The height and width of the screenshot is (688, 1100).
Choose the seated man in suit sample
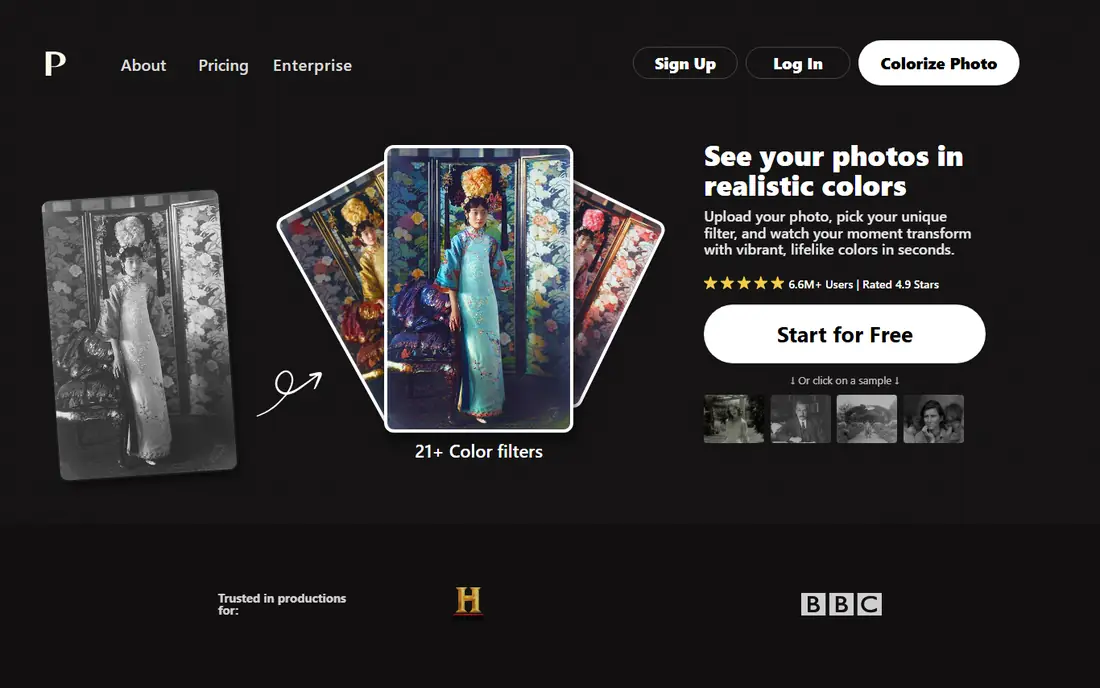pyautogui.click(x=800, y=419)
